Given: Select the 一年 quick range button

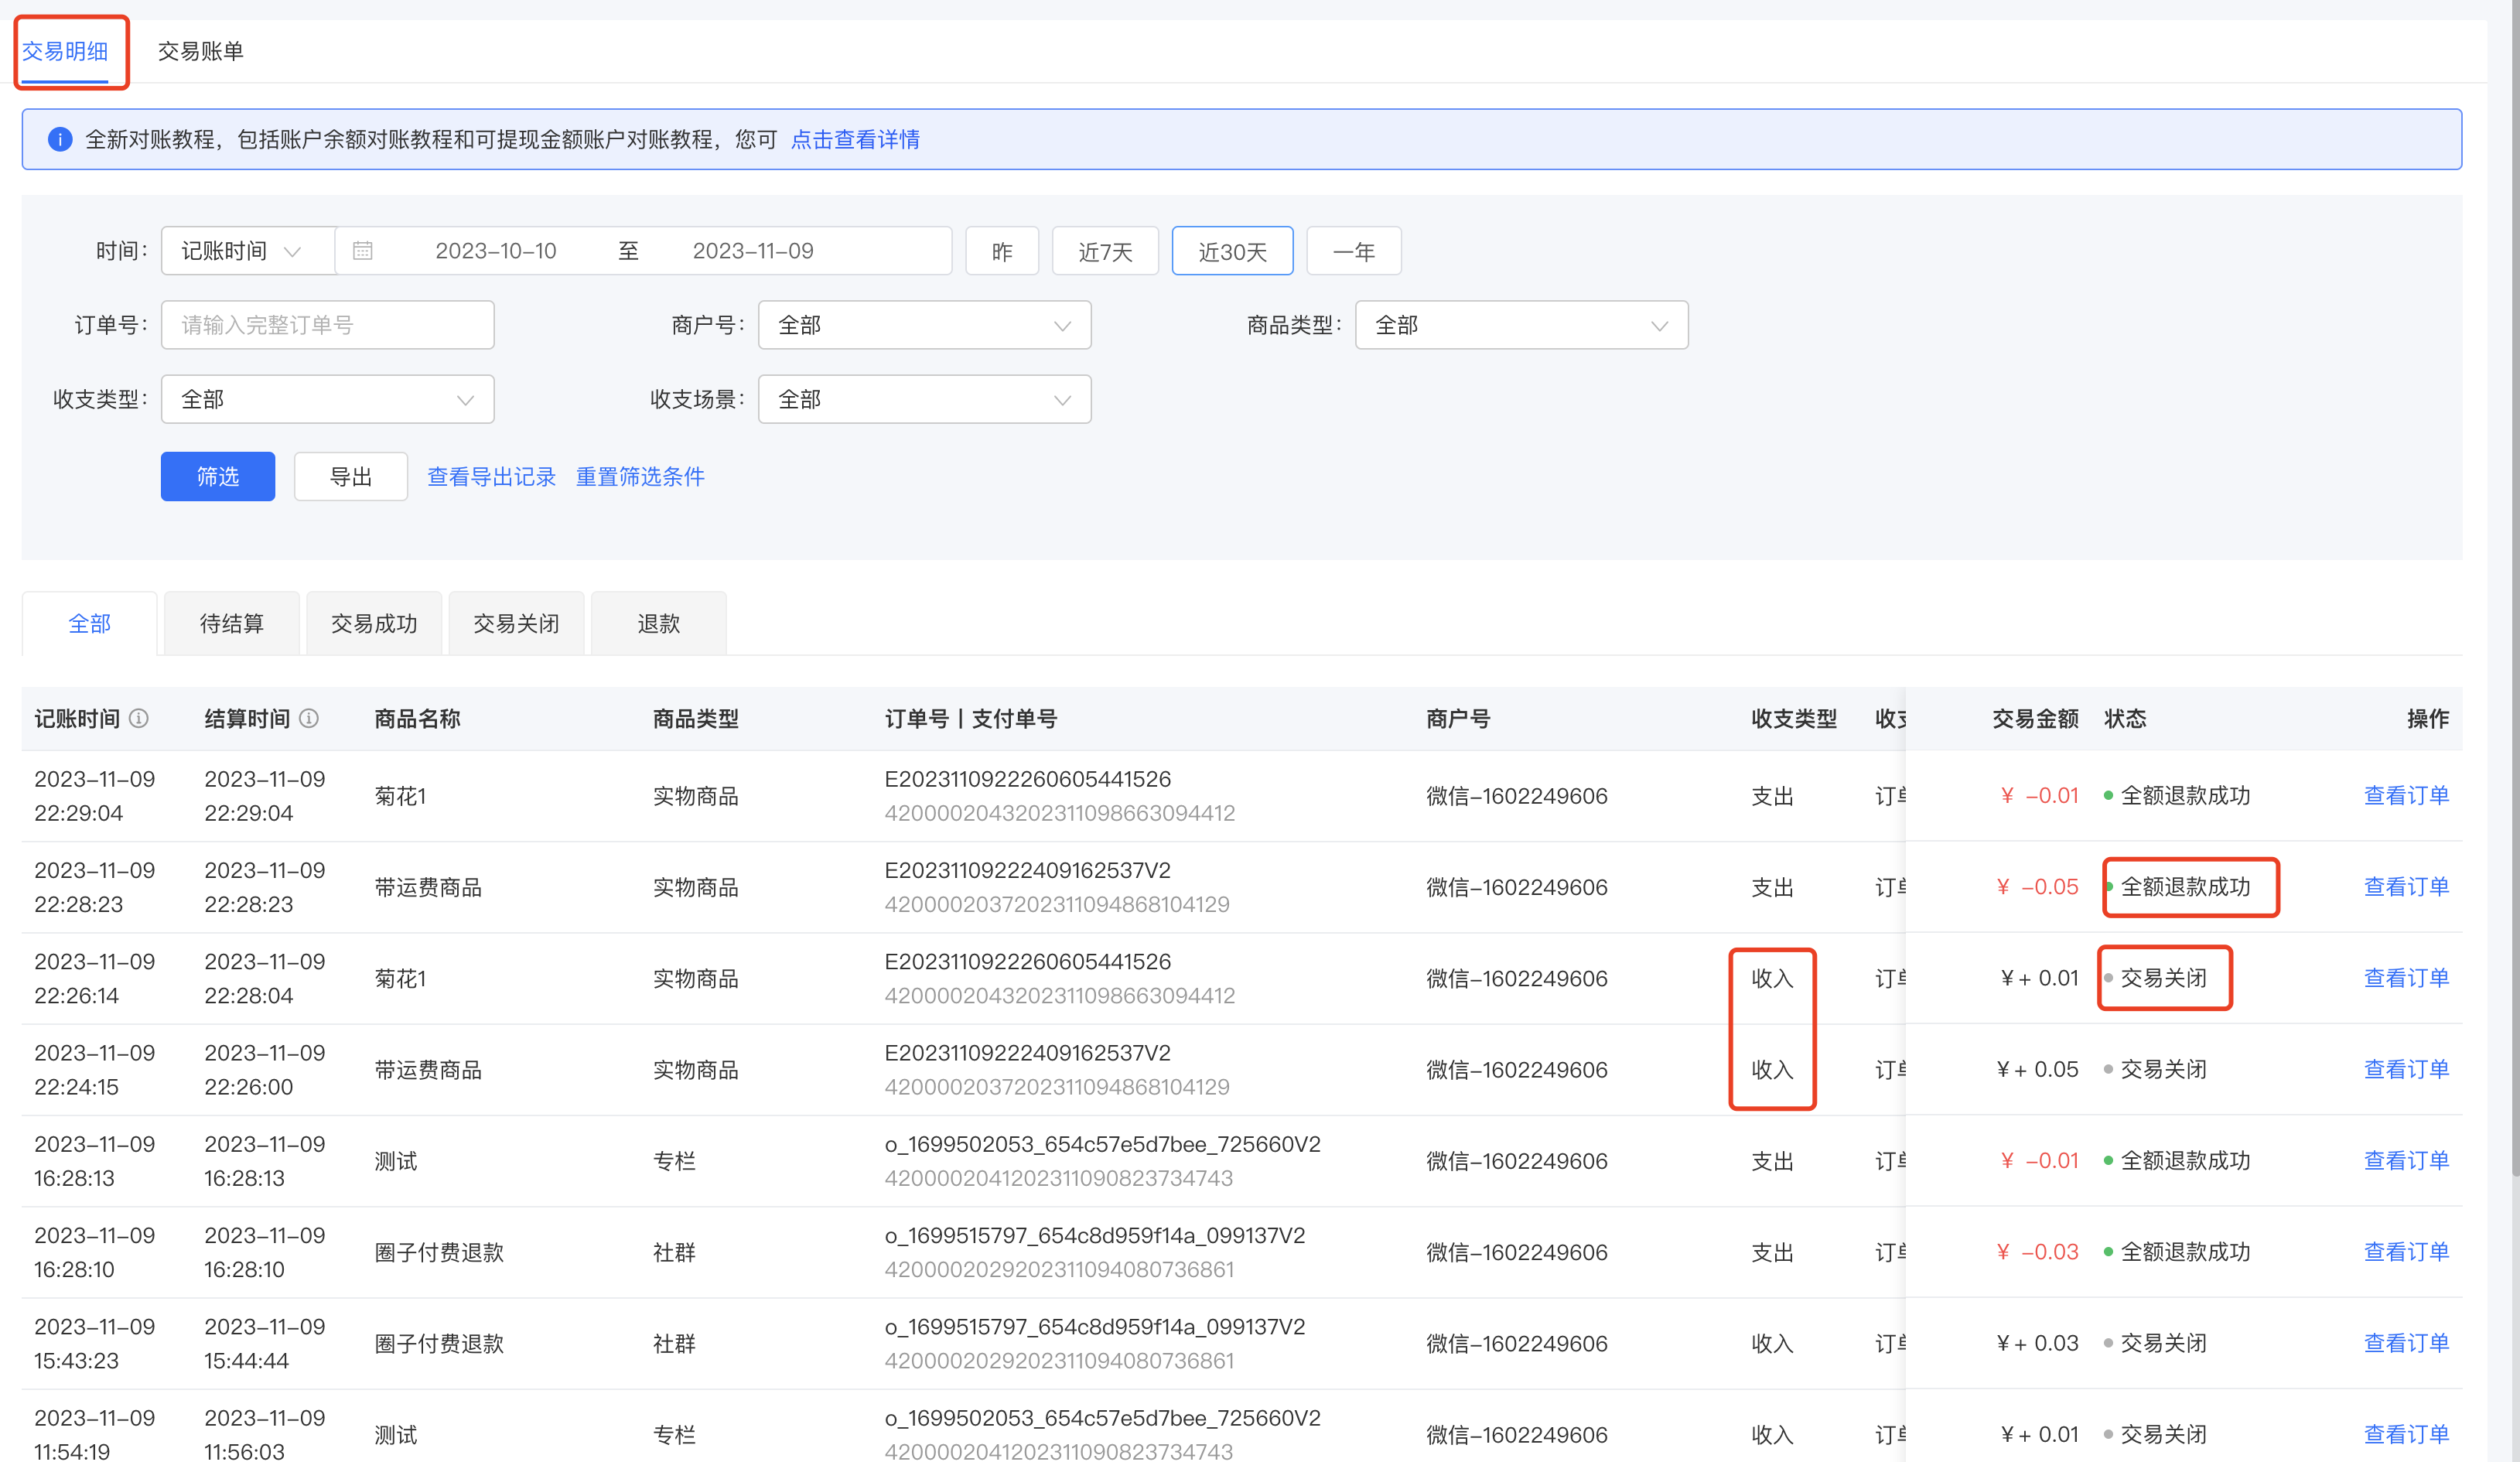Looking at the screenshot, I should pos(1354,251).
